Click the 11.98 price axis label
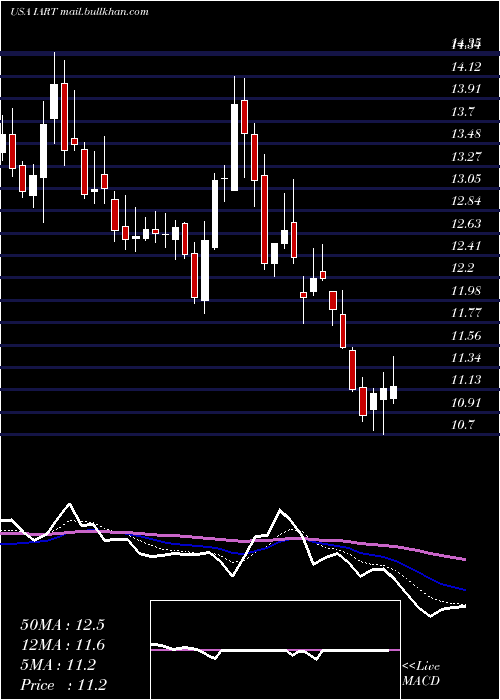The image size is (500, 700). [x=466, y=291]
